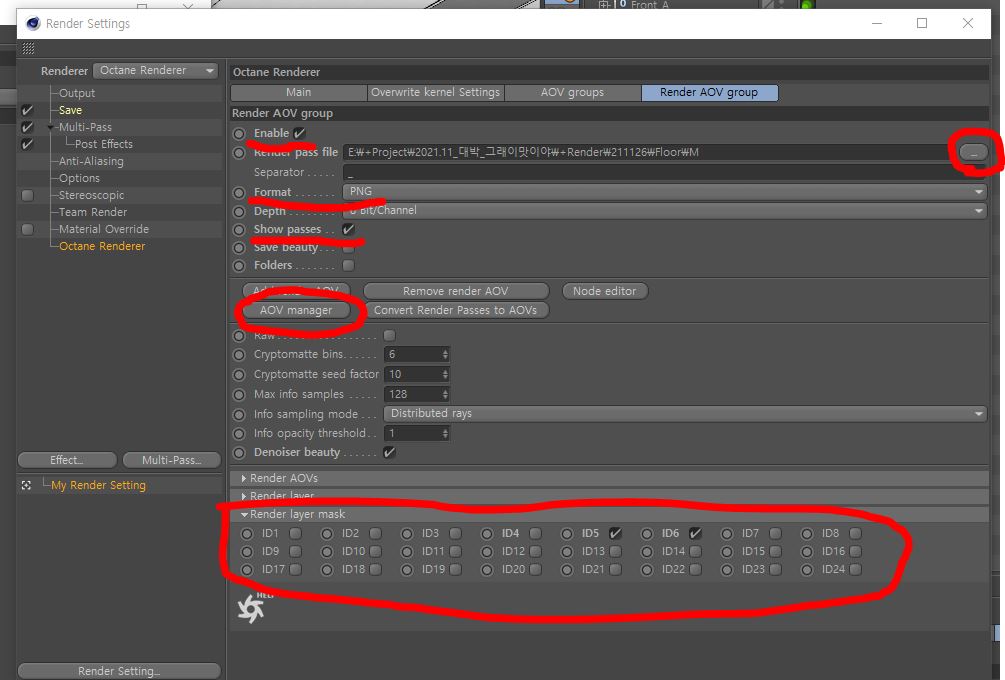
Task: Switch to Overwrite kernel Settings tab
Action: tap(436, 92)
